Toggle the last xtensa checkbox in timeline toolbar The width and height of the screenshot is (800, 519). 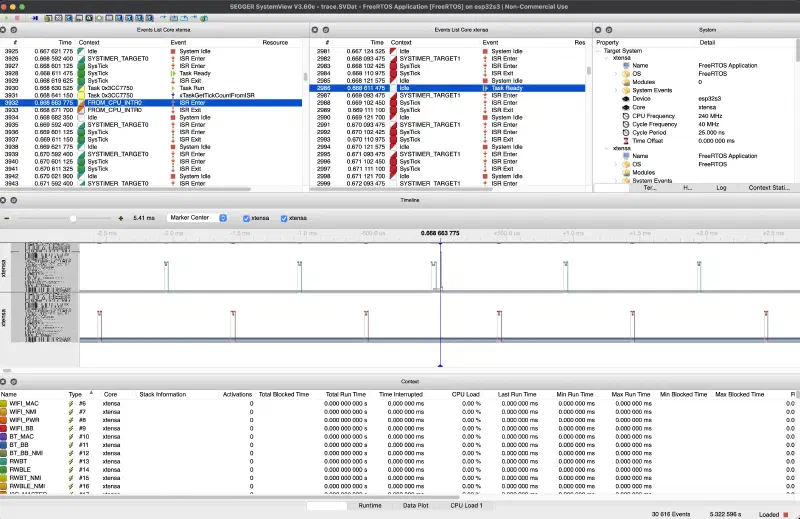click(284, 218)
